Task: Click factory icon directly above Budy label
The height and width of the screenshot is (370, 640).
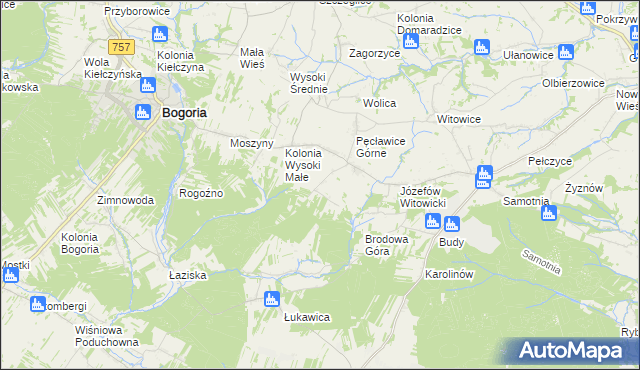Action: pos(451,224)
